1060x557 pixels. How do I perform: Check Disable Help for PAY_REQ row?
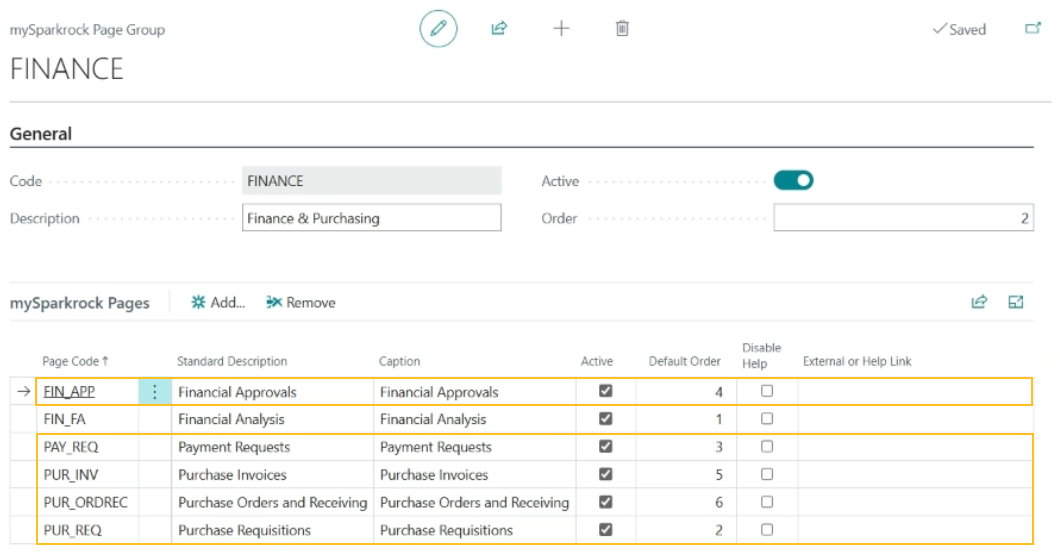tap(767, 447)
